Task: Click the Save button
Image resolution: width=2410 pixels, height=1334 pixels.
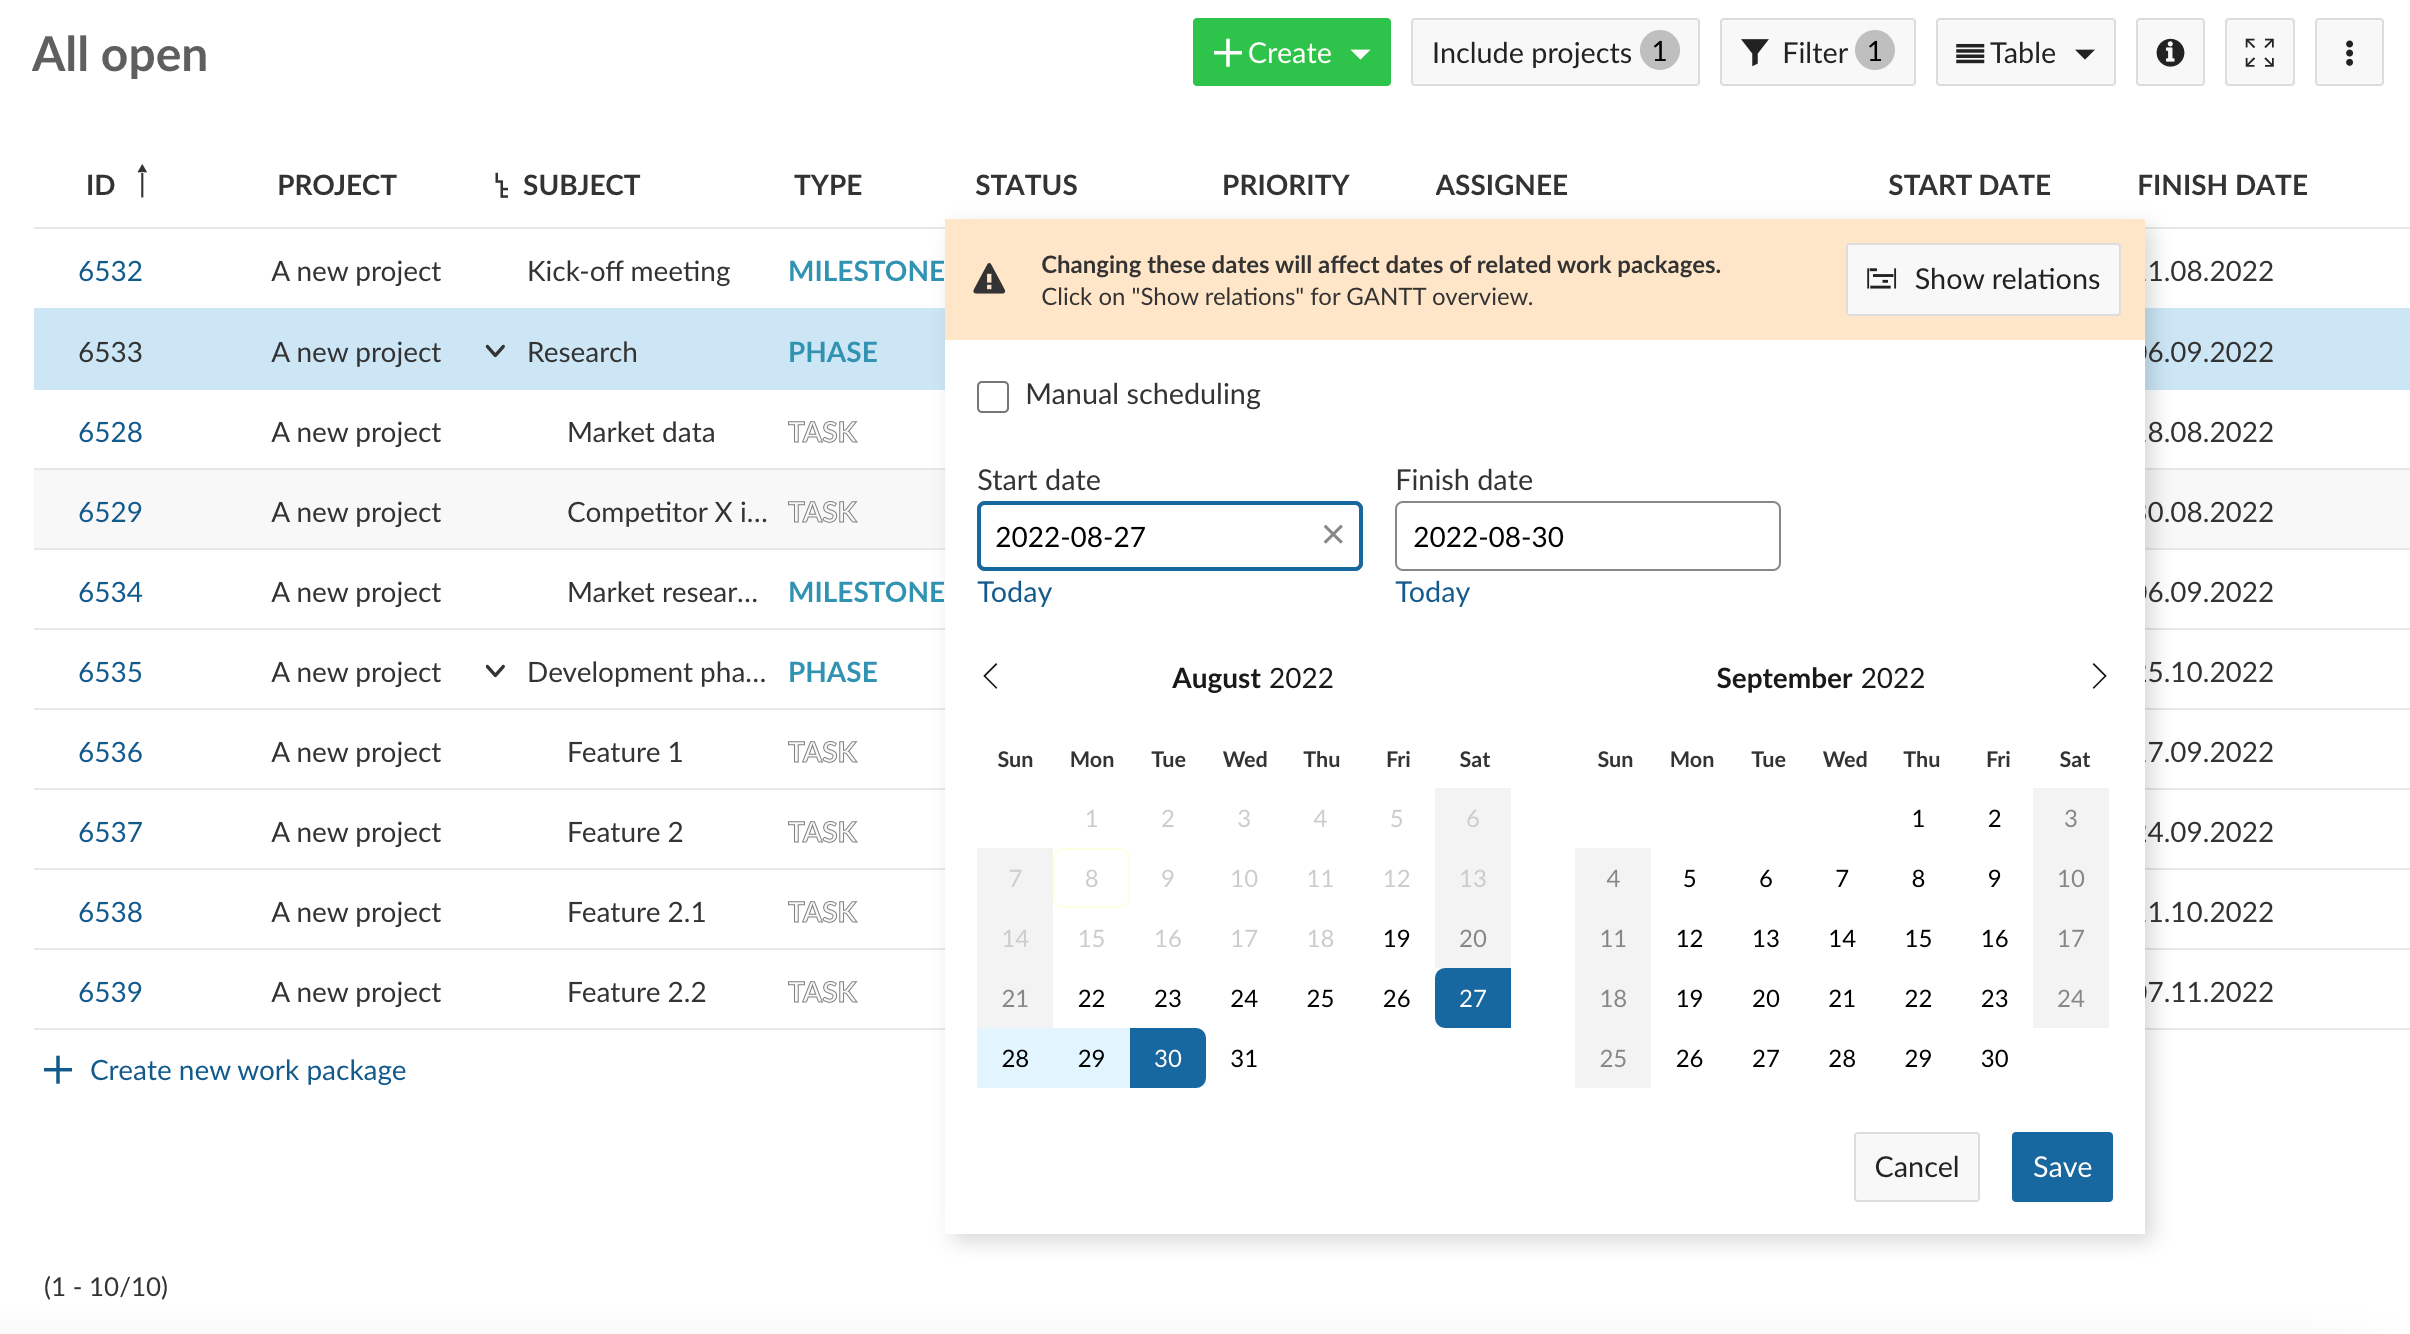Action: point(2062,1166)
